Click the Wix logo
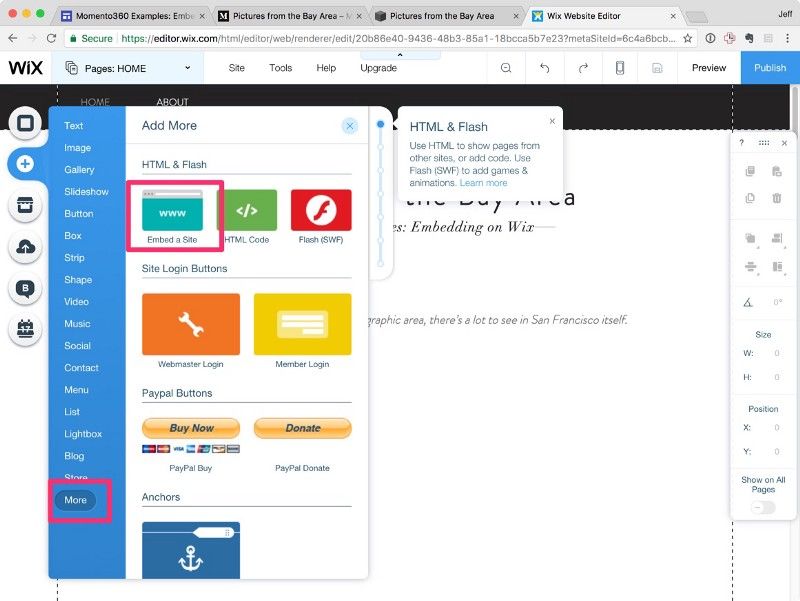 (26, 67)
